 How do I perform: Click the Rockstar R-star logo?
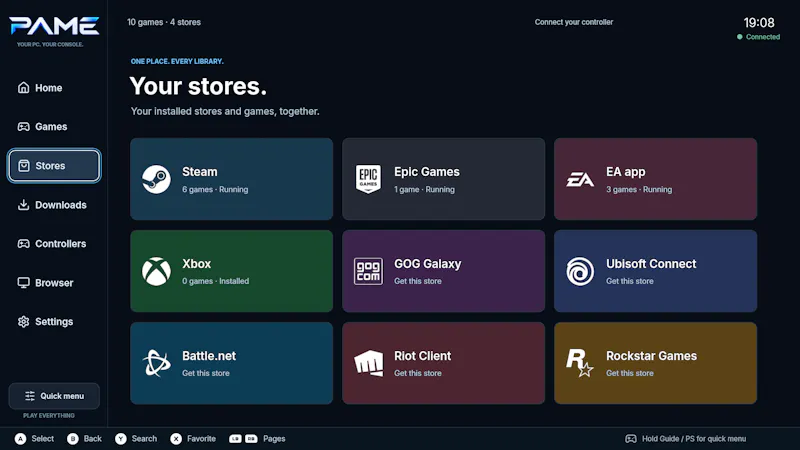point(580,363)
